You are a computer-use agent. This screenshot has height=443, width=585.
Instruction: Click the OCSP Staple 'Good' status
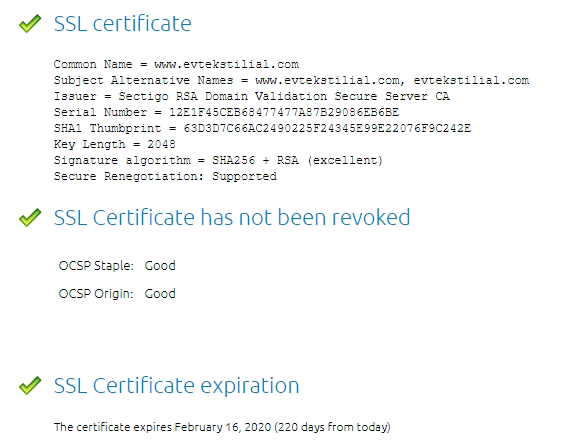(x=160, y=266)
